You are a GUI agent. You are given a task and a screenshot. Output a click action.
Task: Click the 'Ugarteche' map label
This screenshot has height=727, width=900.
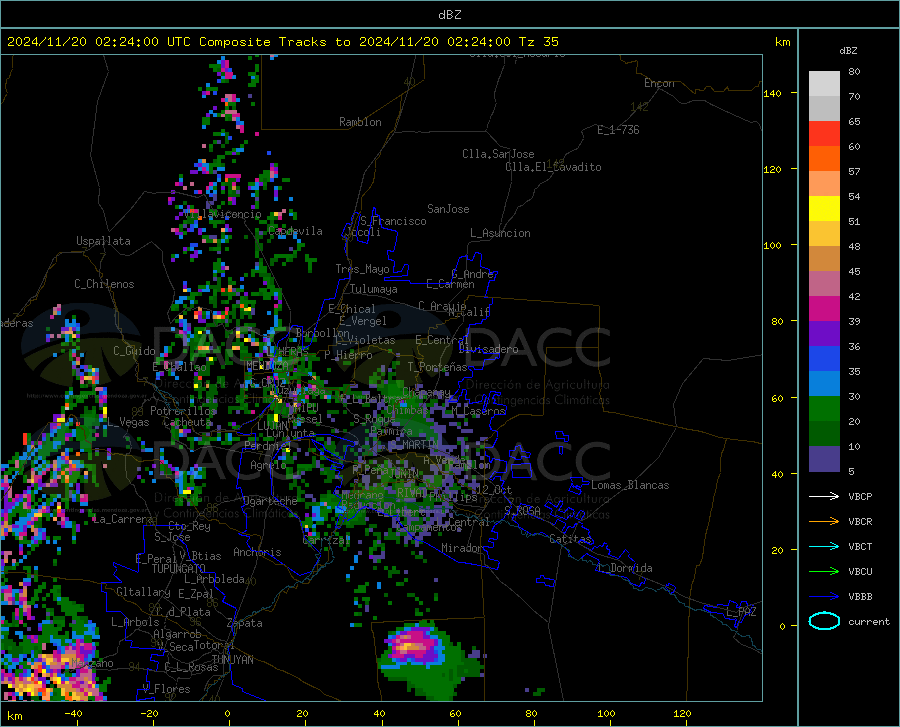[270, 501]
